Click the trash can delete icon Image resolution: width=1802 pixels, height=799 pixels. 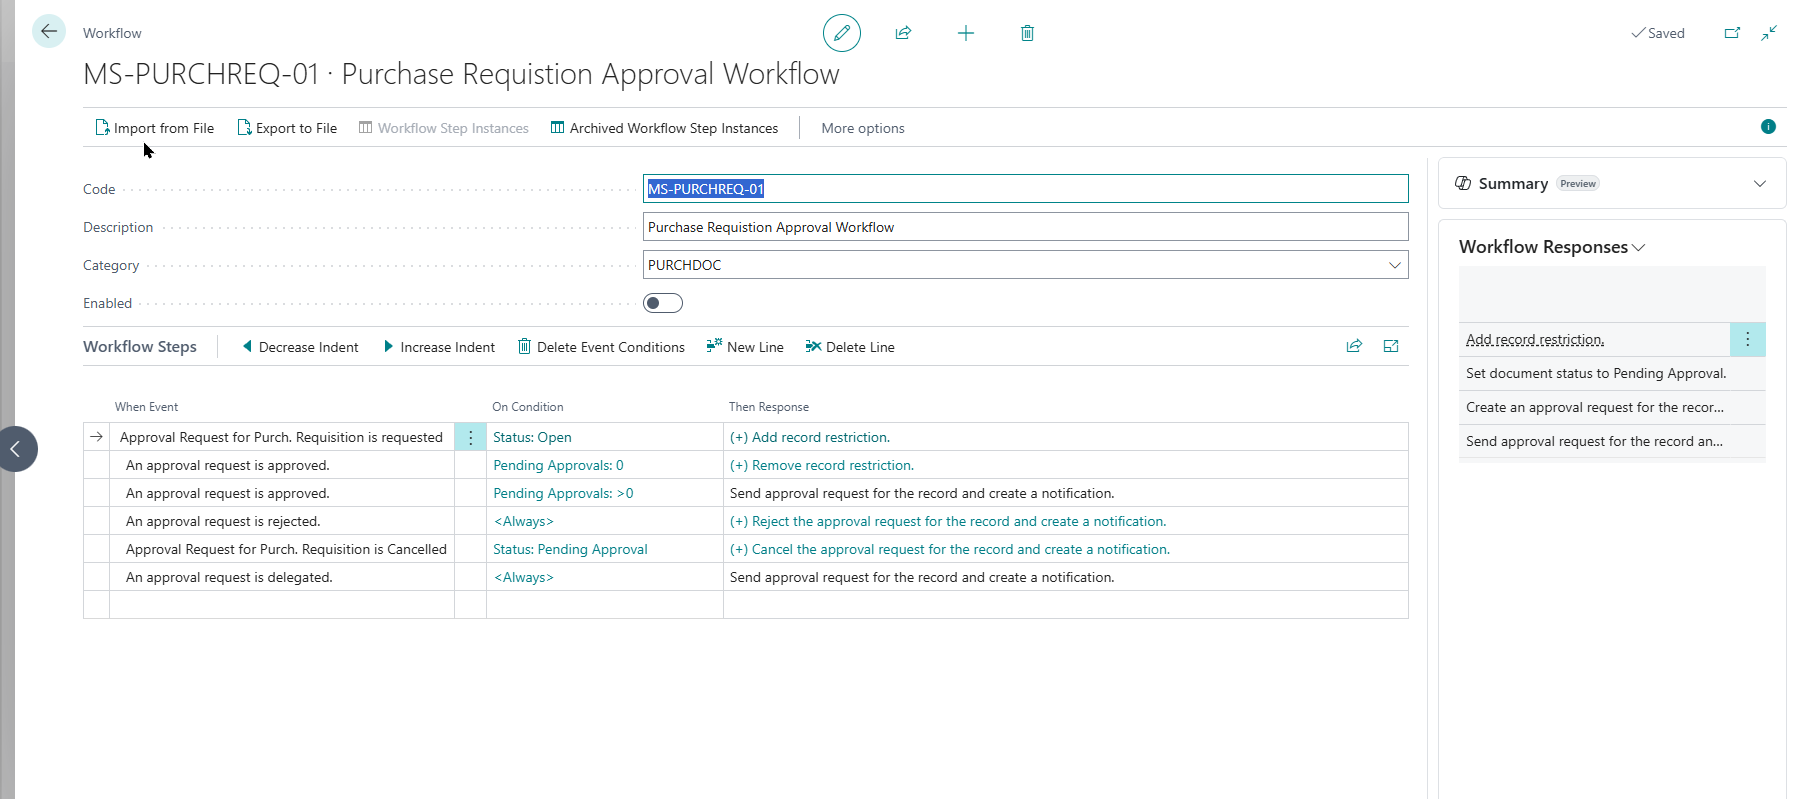coord(1027,33)
